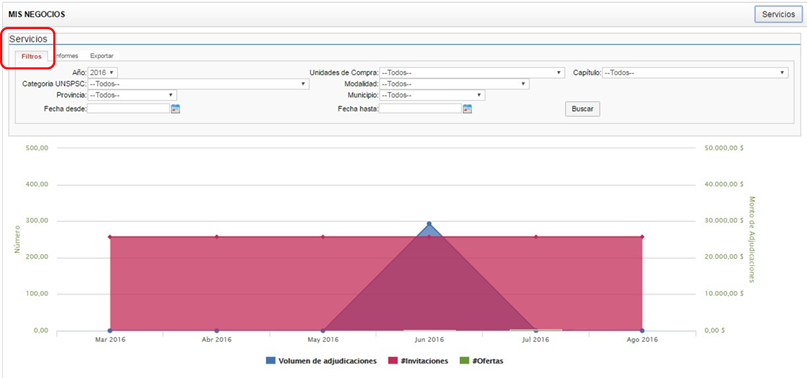Image resolution: width=807 pixels, height=378 pixels.
Task: Open the Fecha desde calendar picker icon
Action: pyautogui.click(x=176, y=109)
